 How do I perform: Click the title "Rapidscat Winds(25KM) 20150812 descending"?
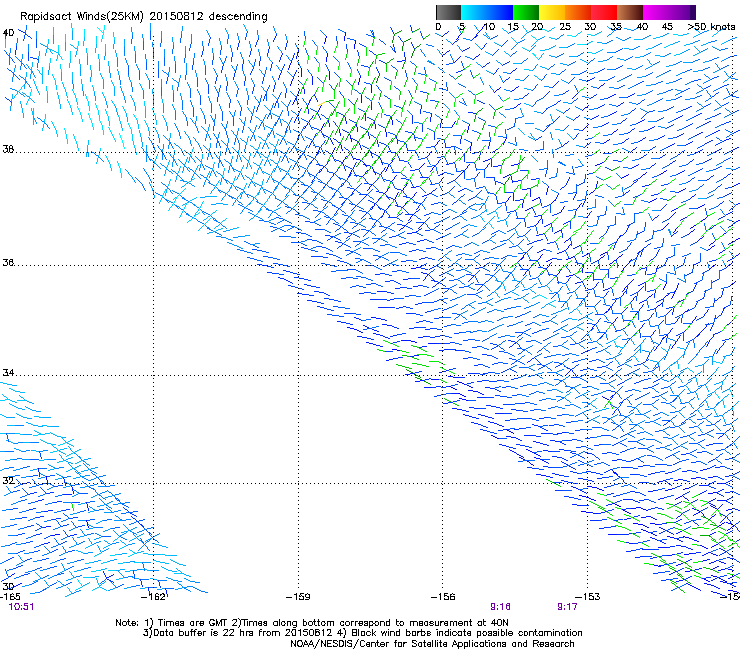tap(143, 17)
